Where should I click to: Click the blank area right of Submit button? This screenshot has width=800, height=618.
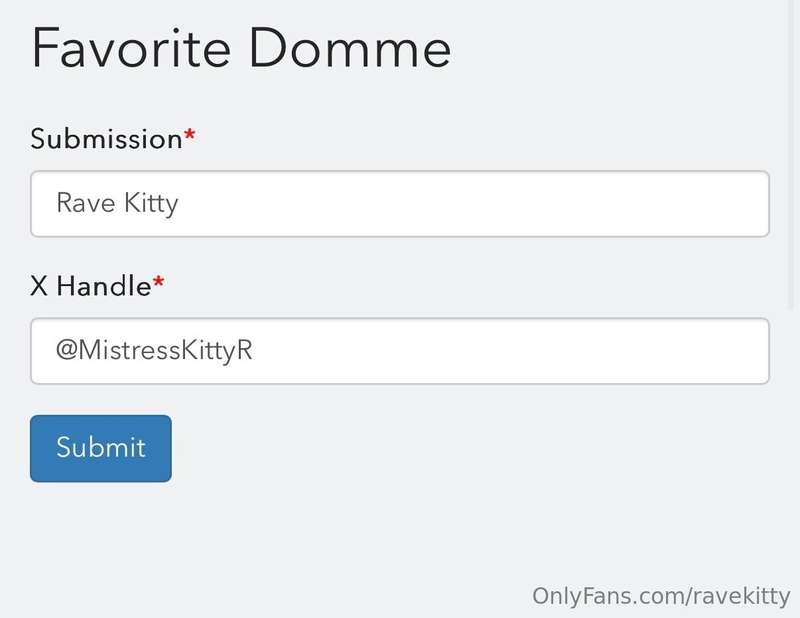(x=450, y=448)
